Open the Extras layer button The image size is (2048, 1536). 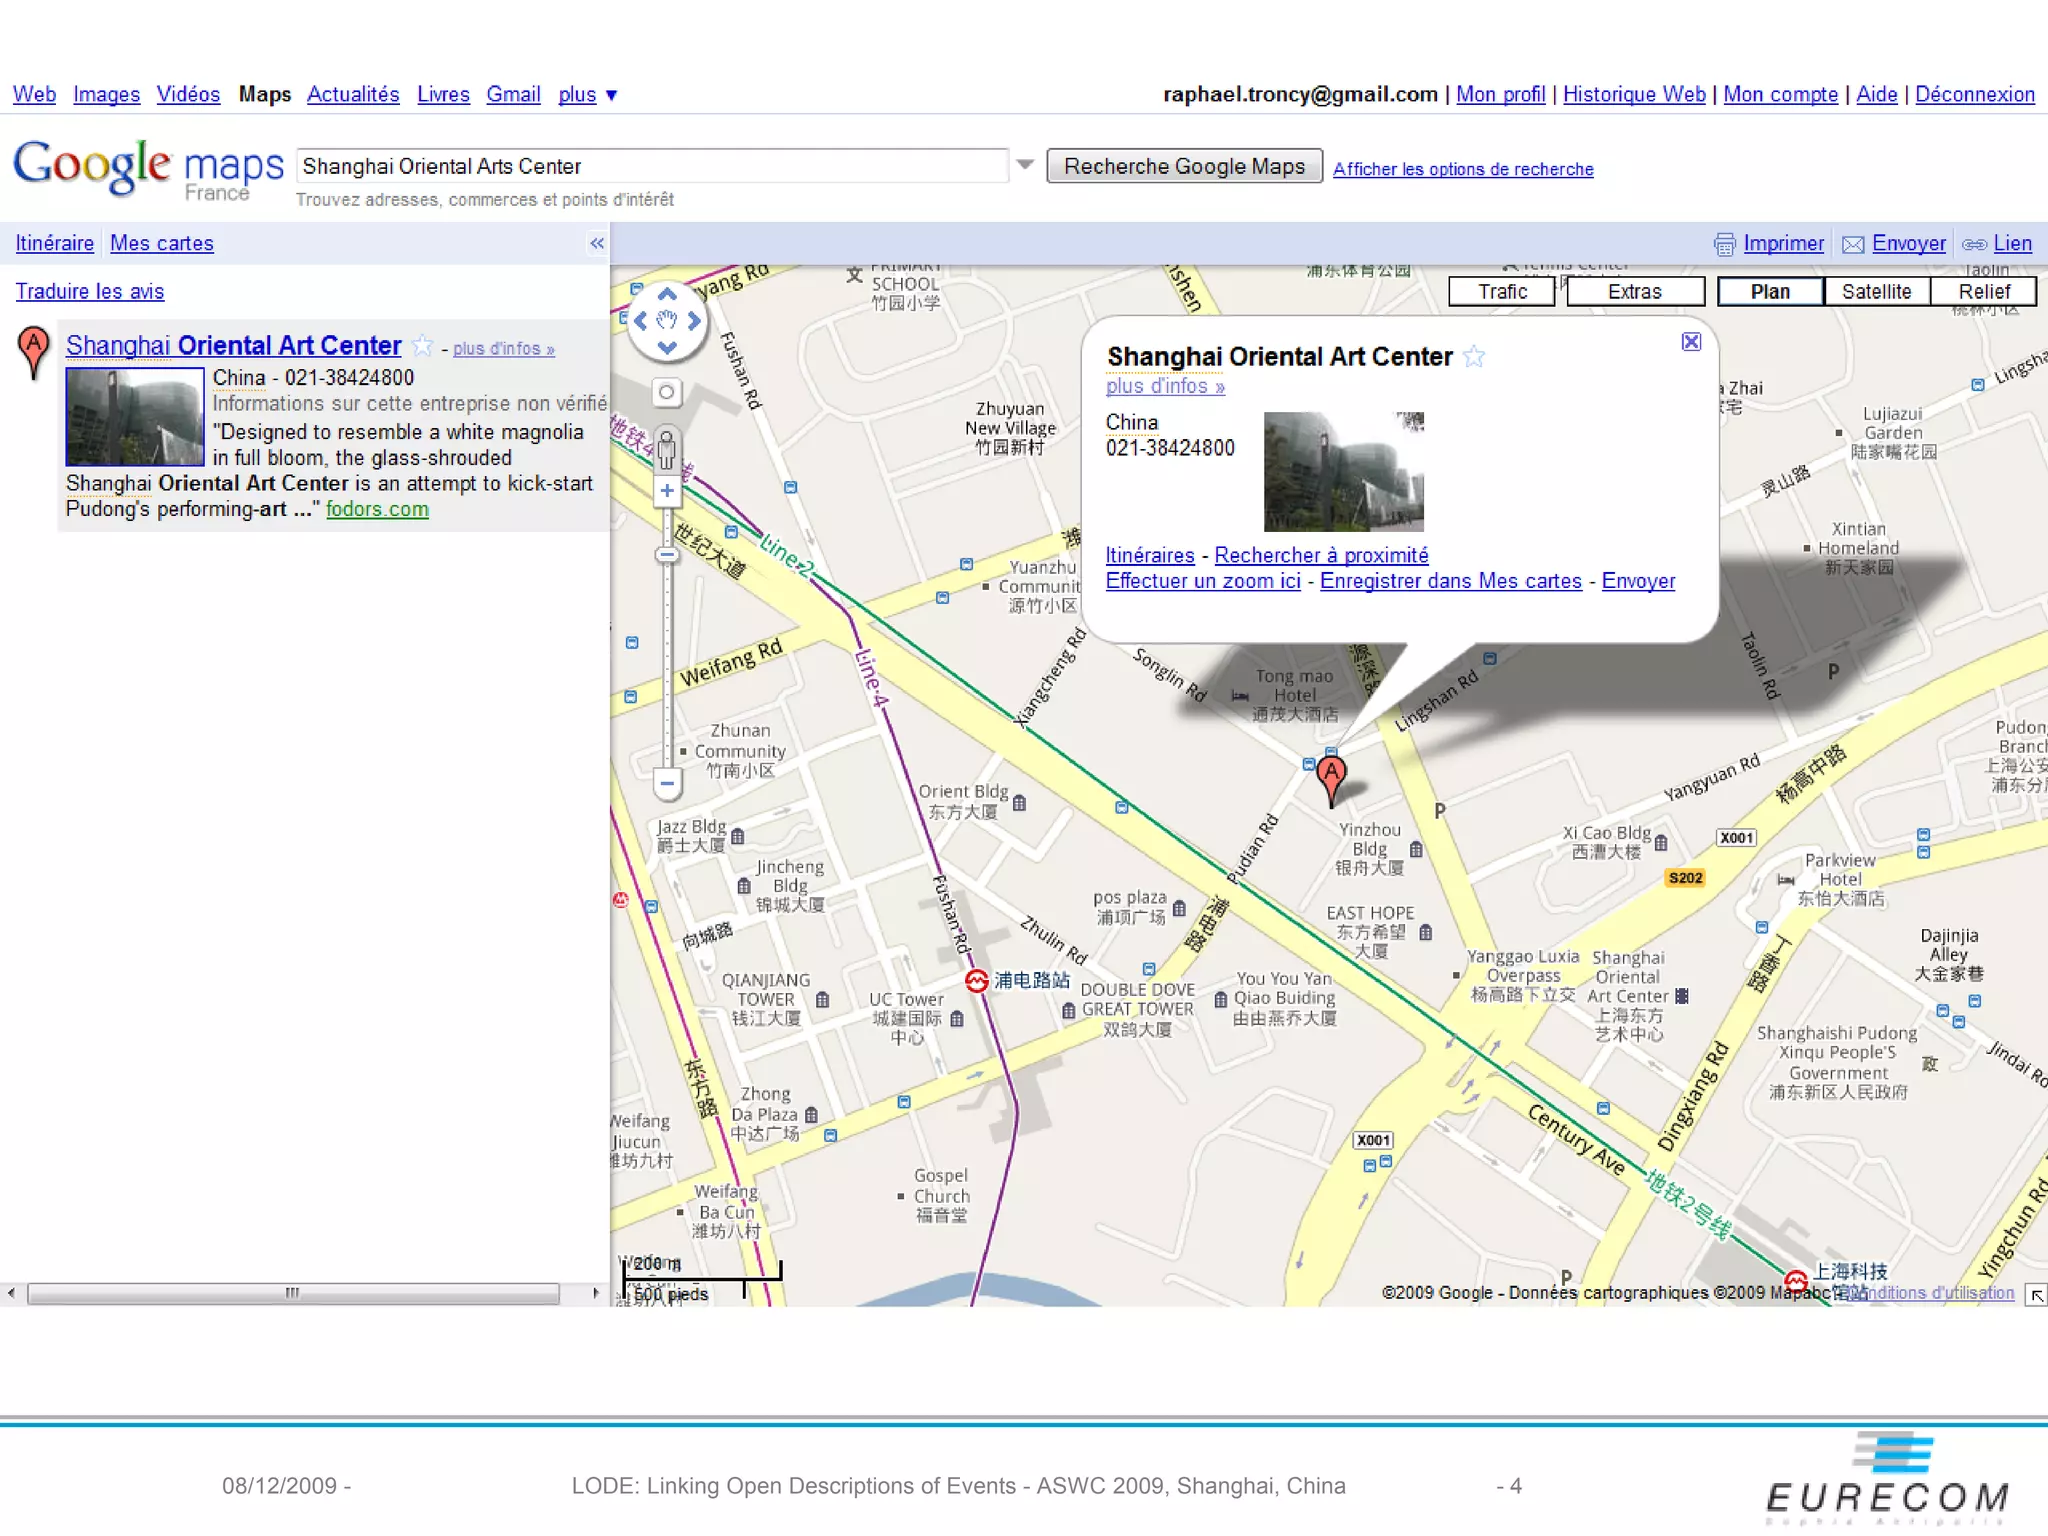(1635, 291)
